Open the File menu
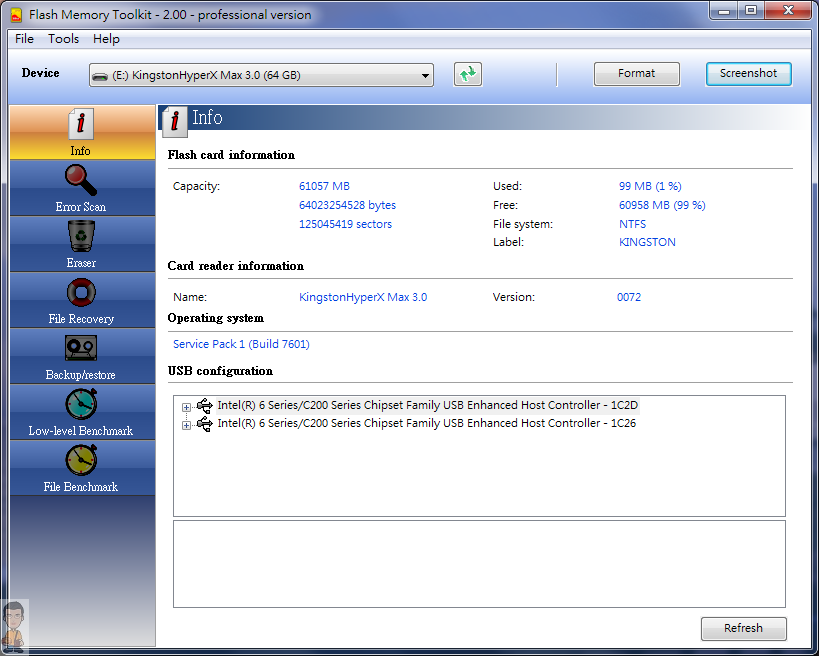The width and height of the screenshot is (819, 656). click(24, 39)
